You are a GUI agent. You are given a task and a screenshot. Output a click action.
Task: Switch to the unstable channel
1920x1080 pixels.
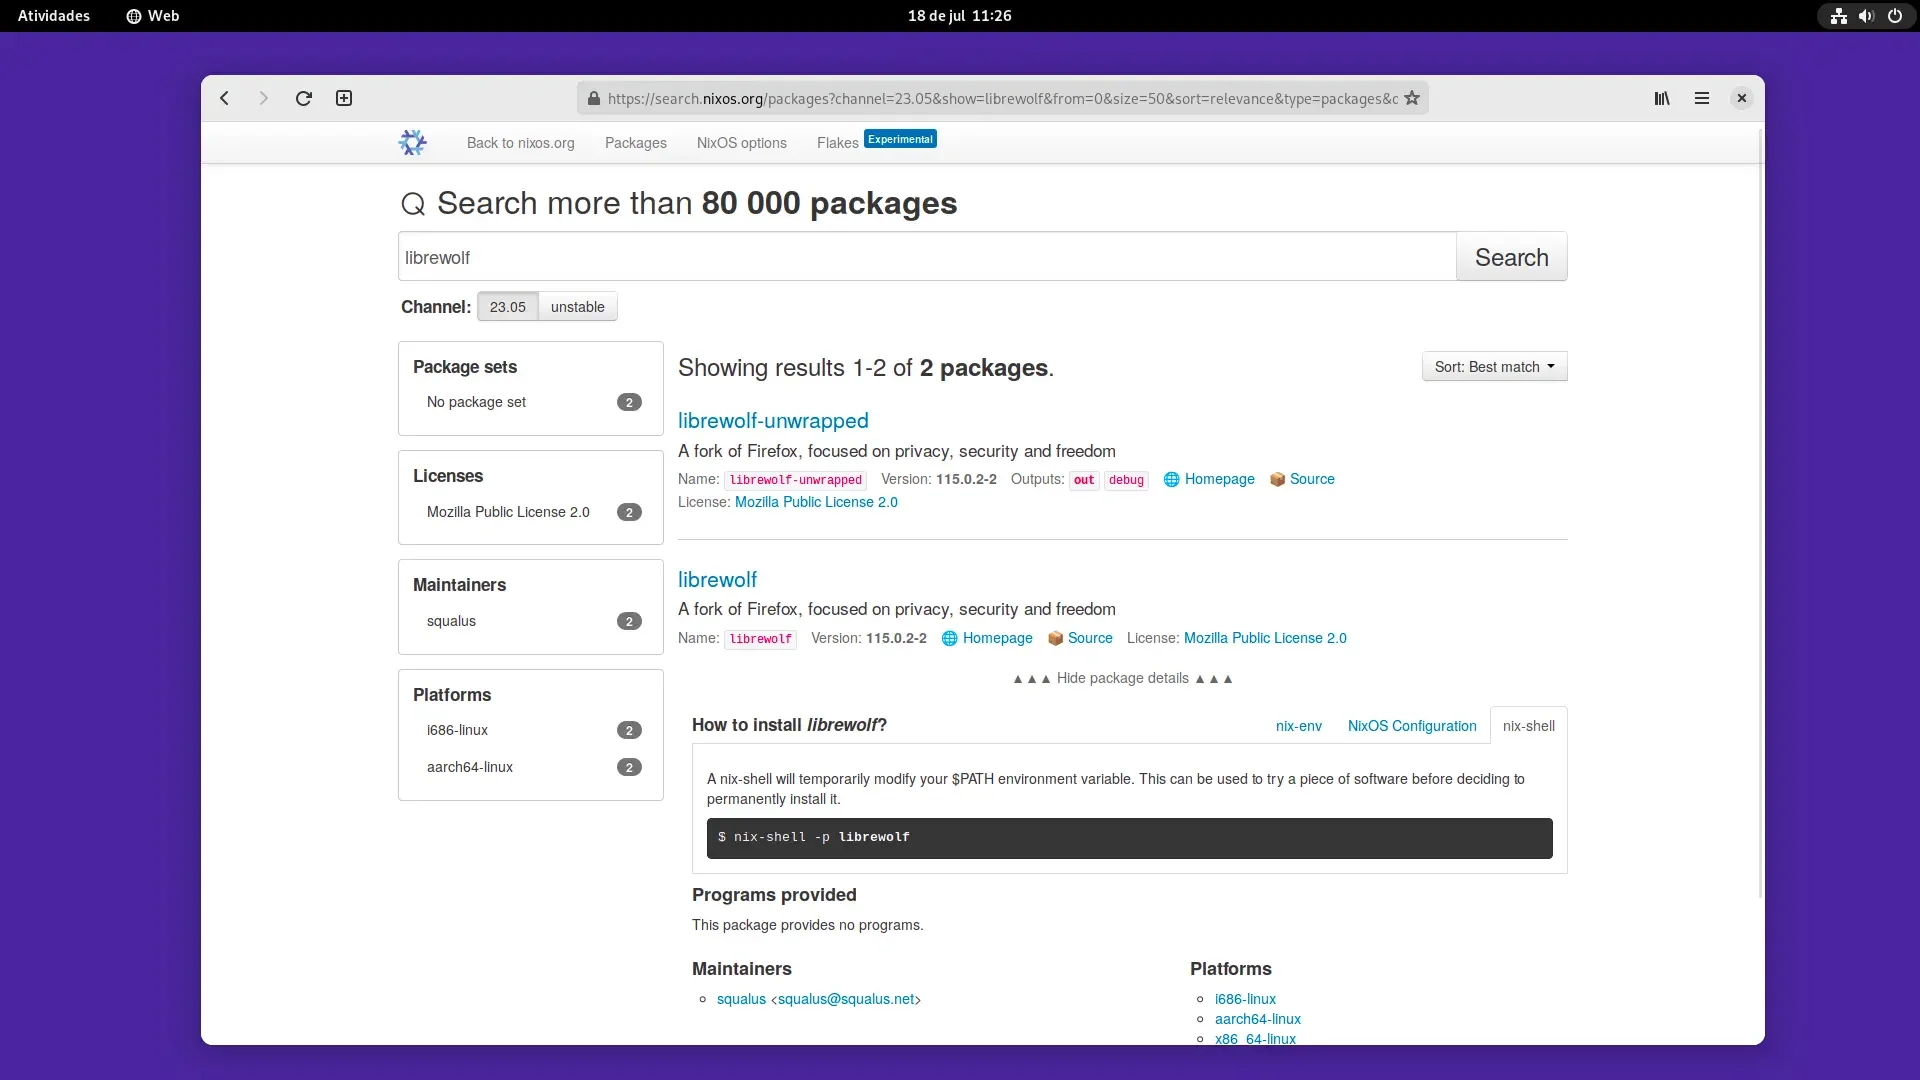(x=578, y=307)
